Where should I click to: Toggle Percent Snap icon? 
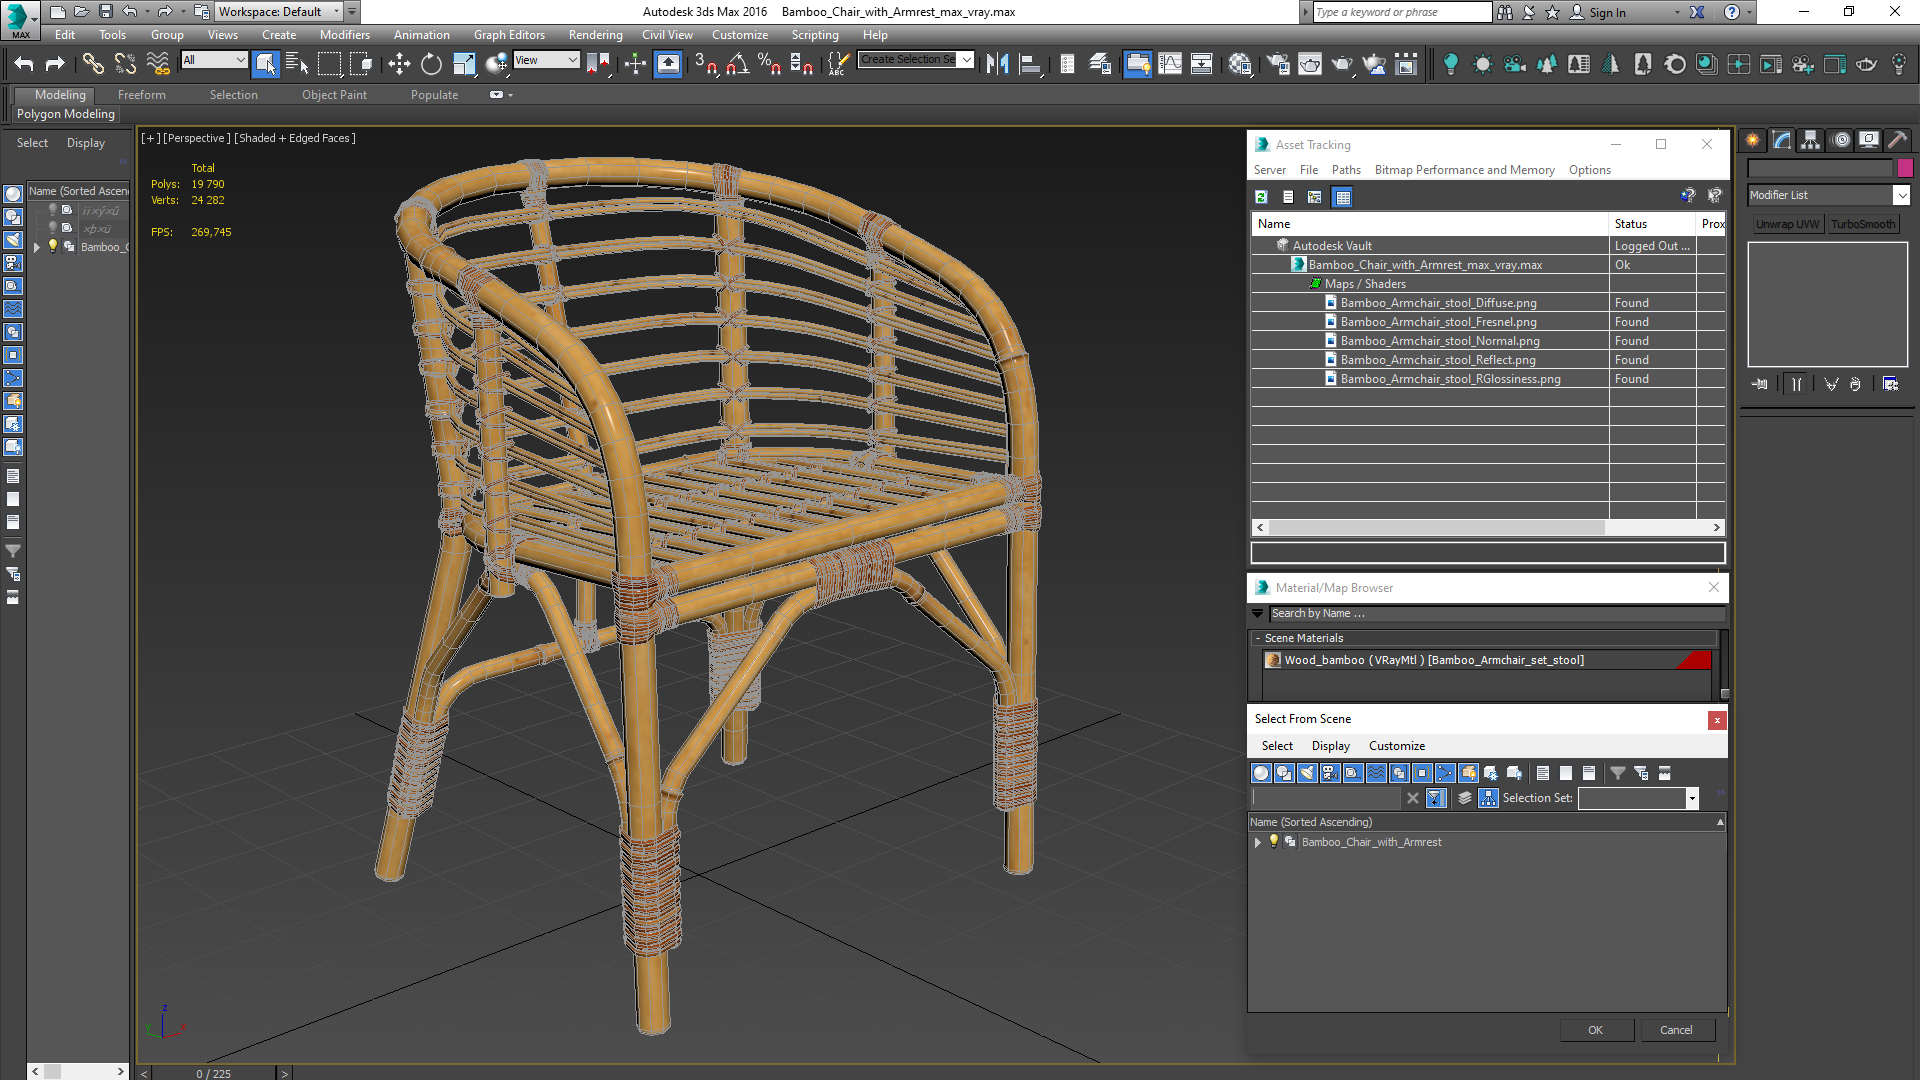coord(768,64)
